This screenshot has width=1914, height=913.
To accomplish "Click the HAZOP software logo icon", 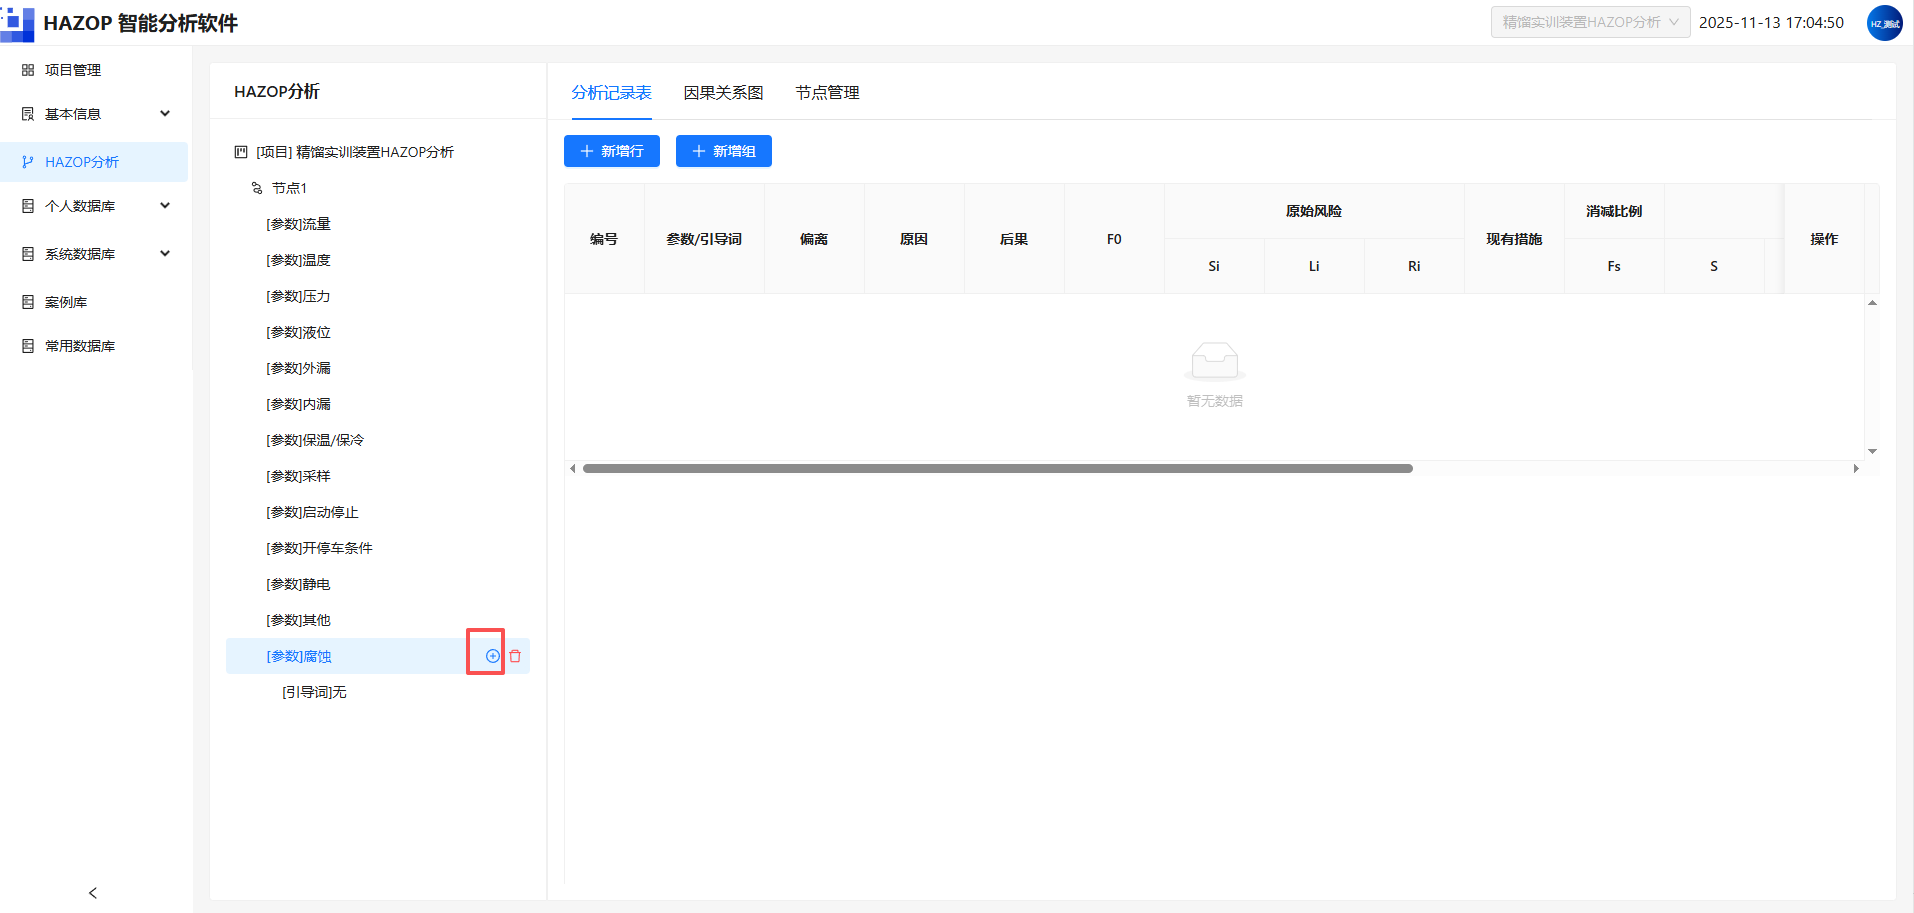I will pos(18,23).
